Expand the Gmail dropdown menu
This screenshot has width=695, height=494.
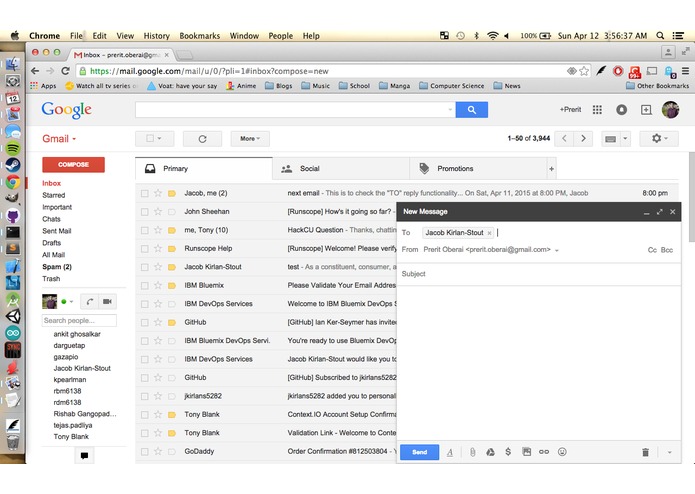pyautogui.click(x=59, y=139)
